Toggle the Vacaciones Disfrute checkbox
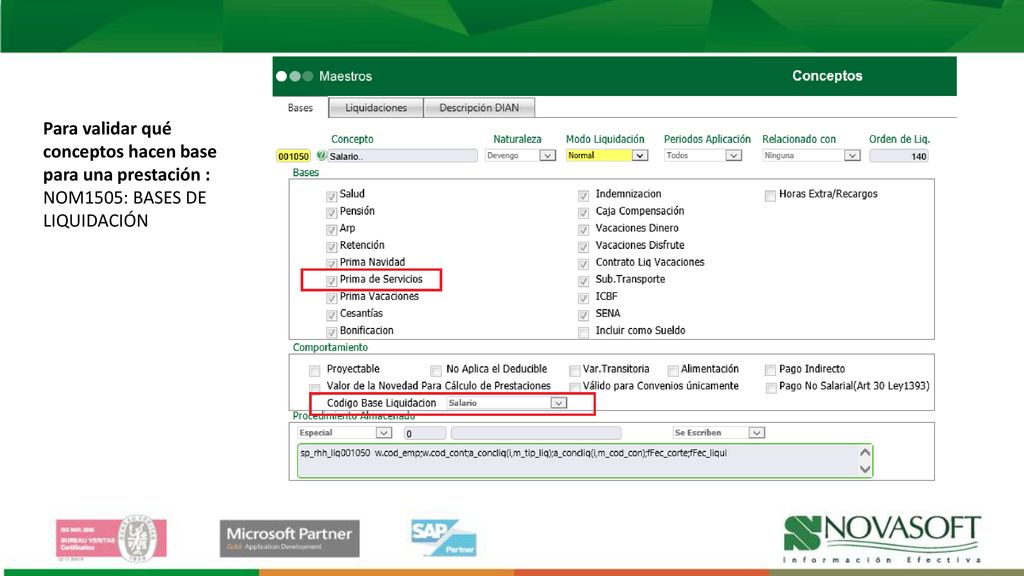 tap(583, 247)
